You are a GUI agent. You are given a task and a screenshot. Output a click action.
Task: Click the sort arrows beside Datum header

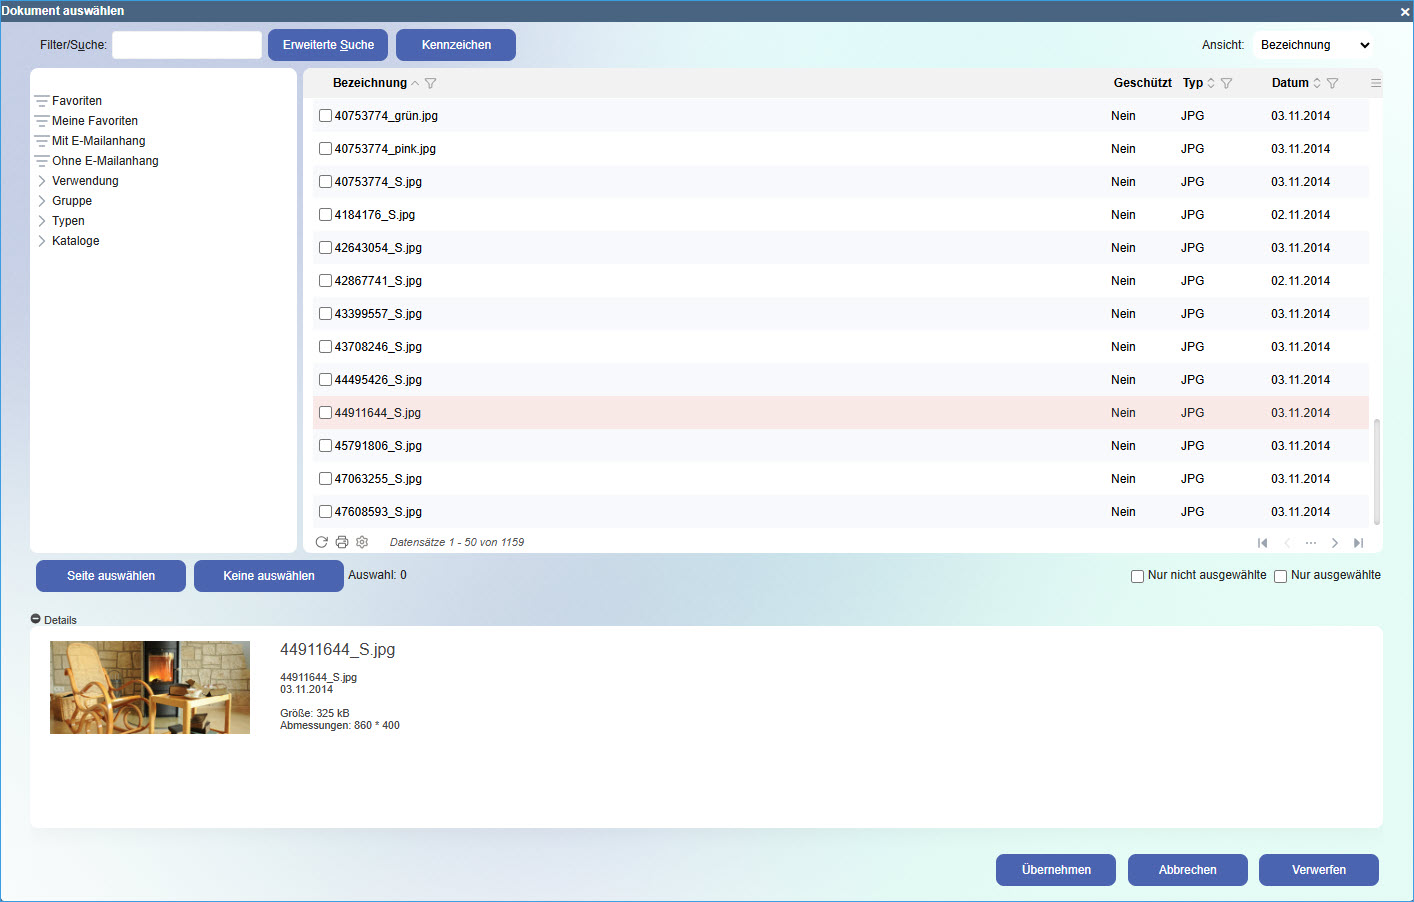[x=1317, y=83]
